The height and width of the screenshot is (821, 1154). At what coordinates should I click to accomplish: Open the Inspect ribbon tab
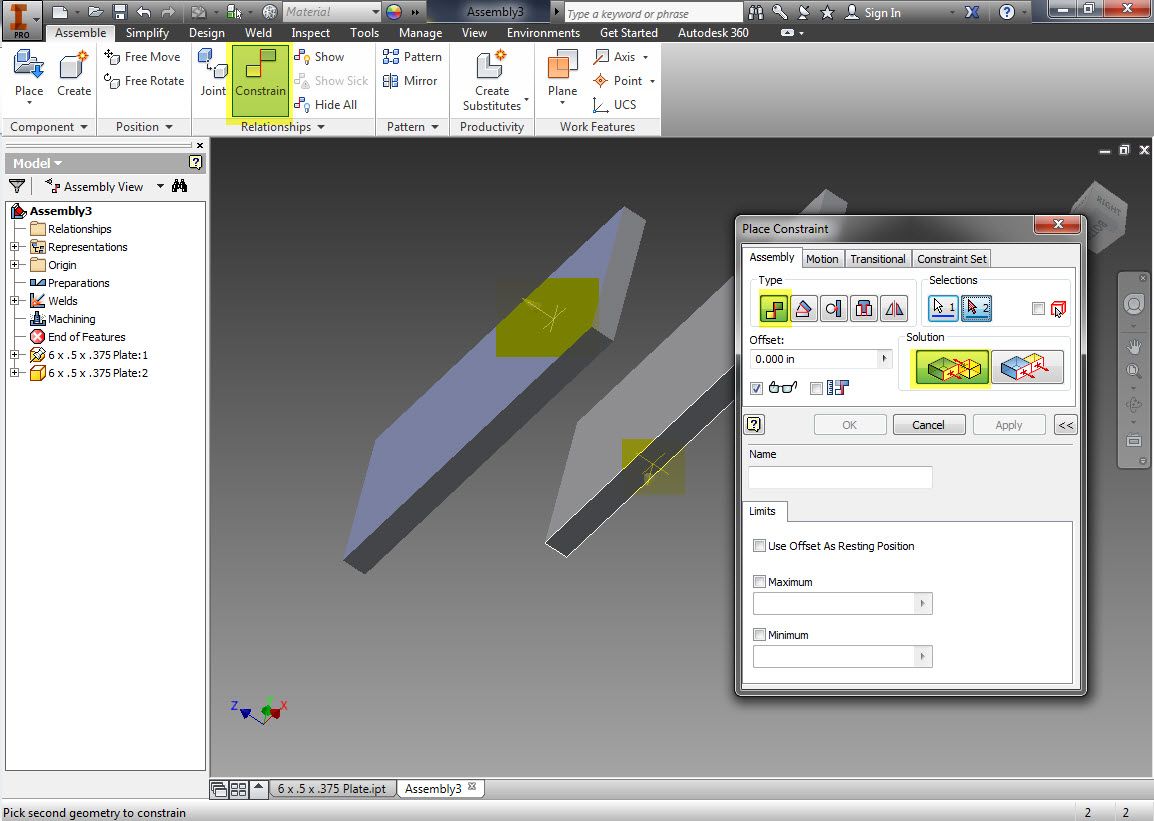[x=310, y=32]
